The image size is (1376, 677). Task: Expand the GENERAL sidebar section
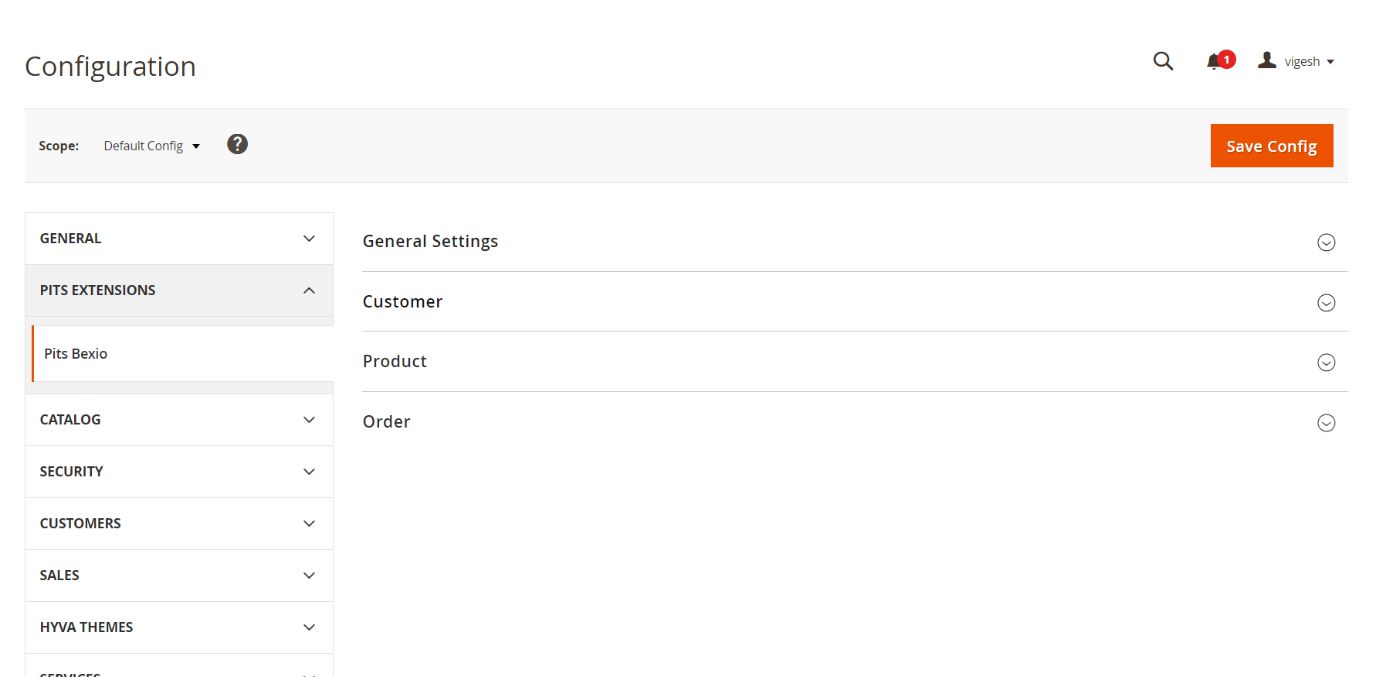point(179,238)
